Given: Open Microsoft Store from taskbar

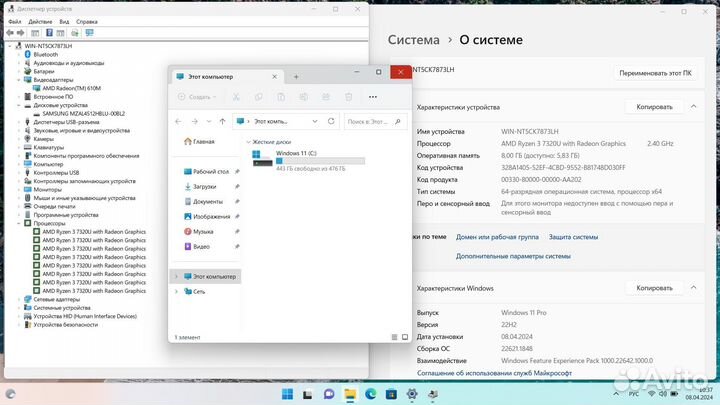Looking at the screenshot, I should (x=391, y=394).
